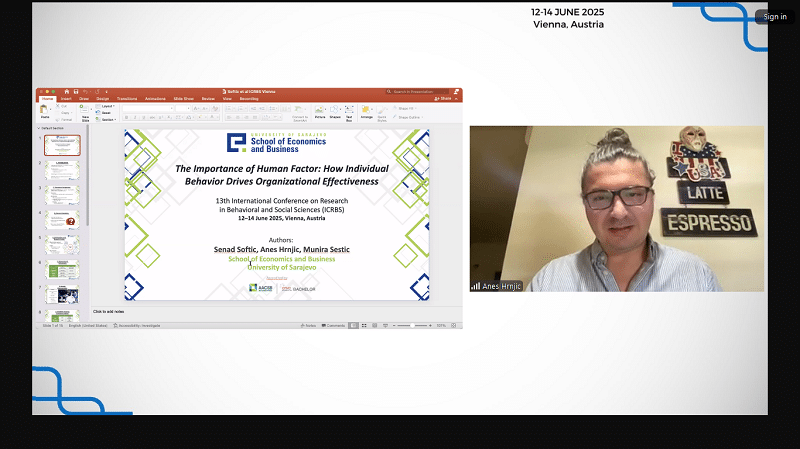Click the Sign in button

coord(774,16)
